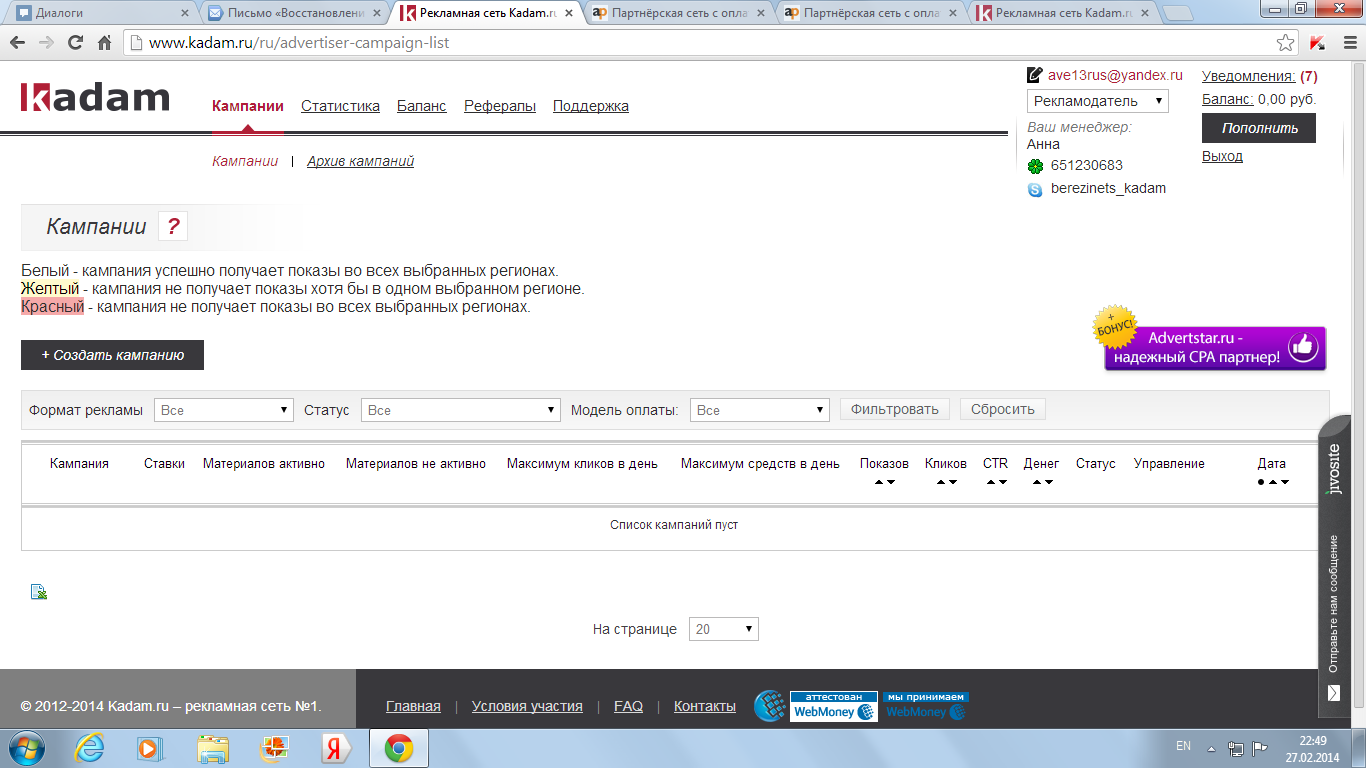This screenshot has width=1366, height=768.
Task: Open the На странице 20 dropdown
Action: 724,629
